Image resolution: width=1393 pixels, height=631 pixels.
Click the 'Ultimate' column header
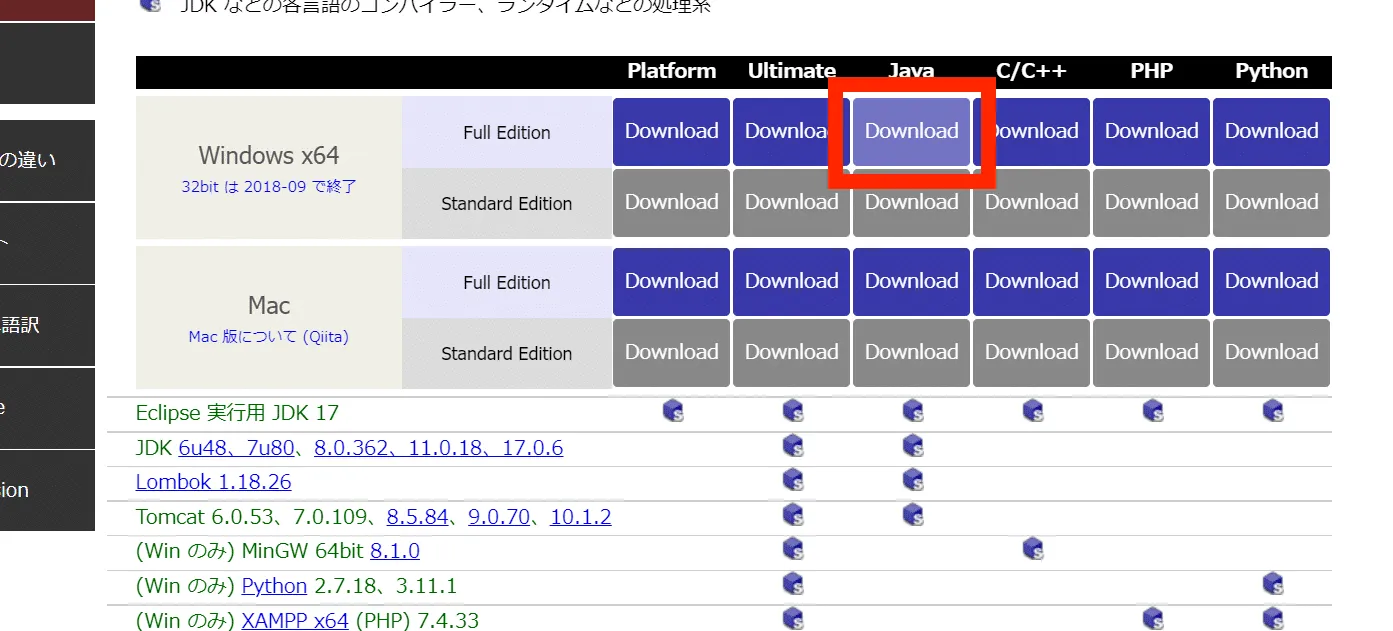792,71
